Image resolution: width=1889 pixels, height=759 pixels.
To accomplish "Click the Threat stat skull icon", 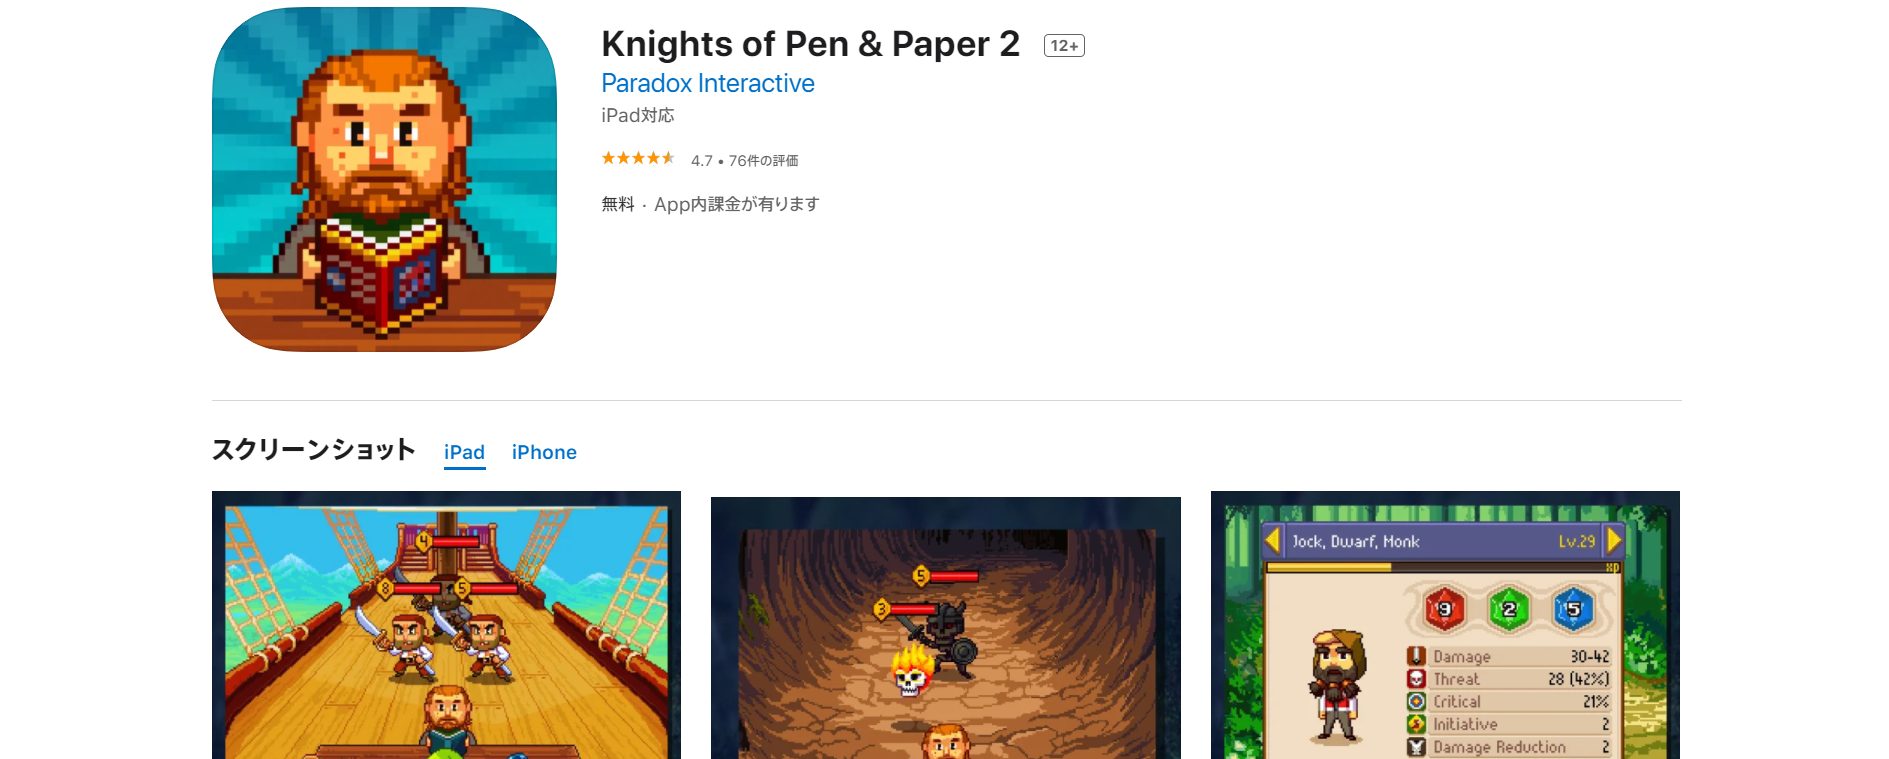I will (x=1416, y=679).
